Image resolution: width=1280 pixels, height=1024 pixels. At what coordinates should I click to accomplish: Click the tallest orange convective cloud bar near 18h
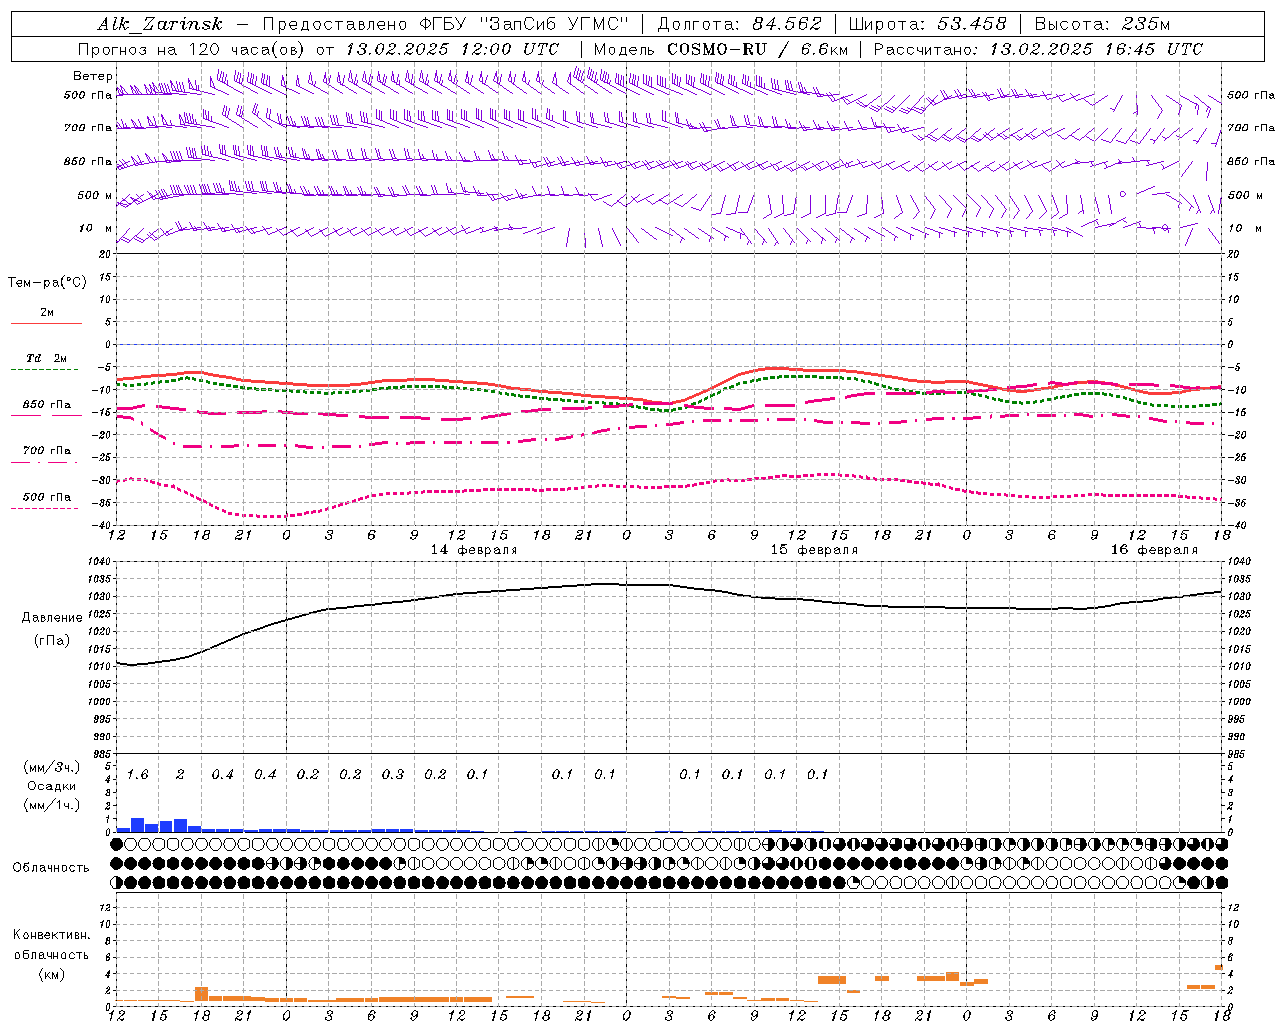point(201,994)
